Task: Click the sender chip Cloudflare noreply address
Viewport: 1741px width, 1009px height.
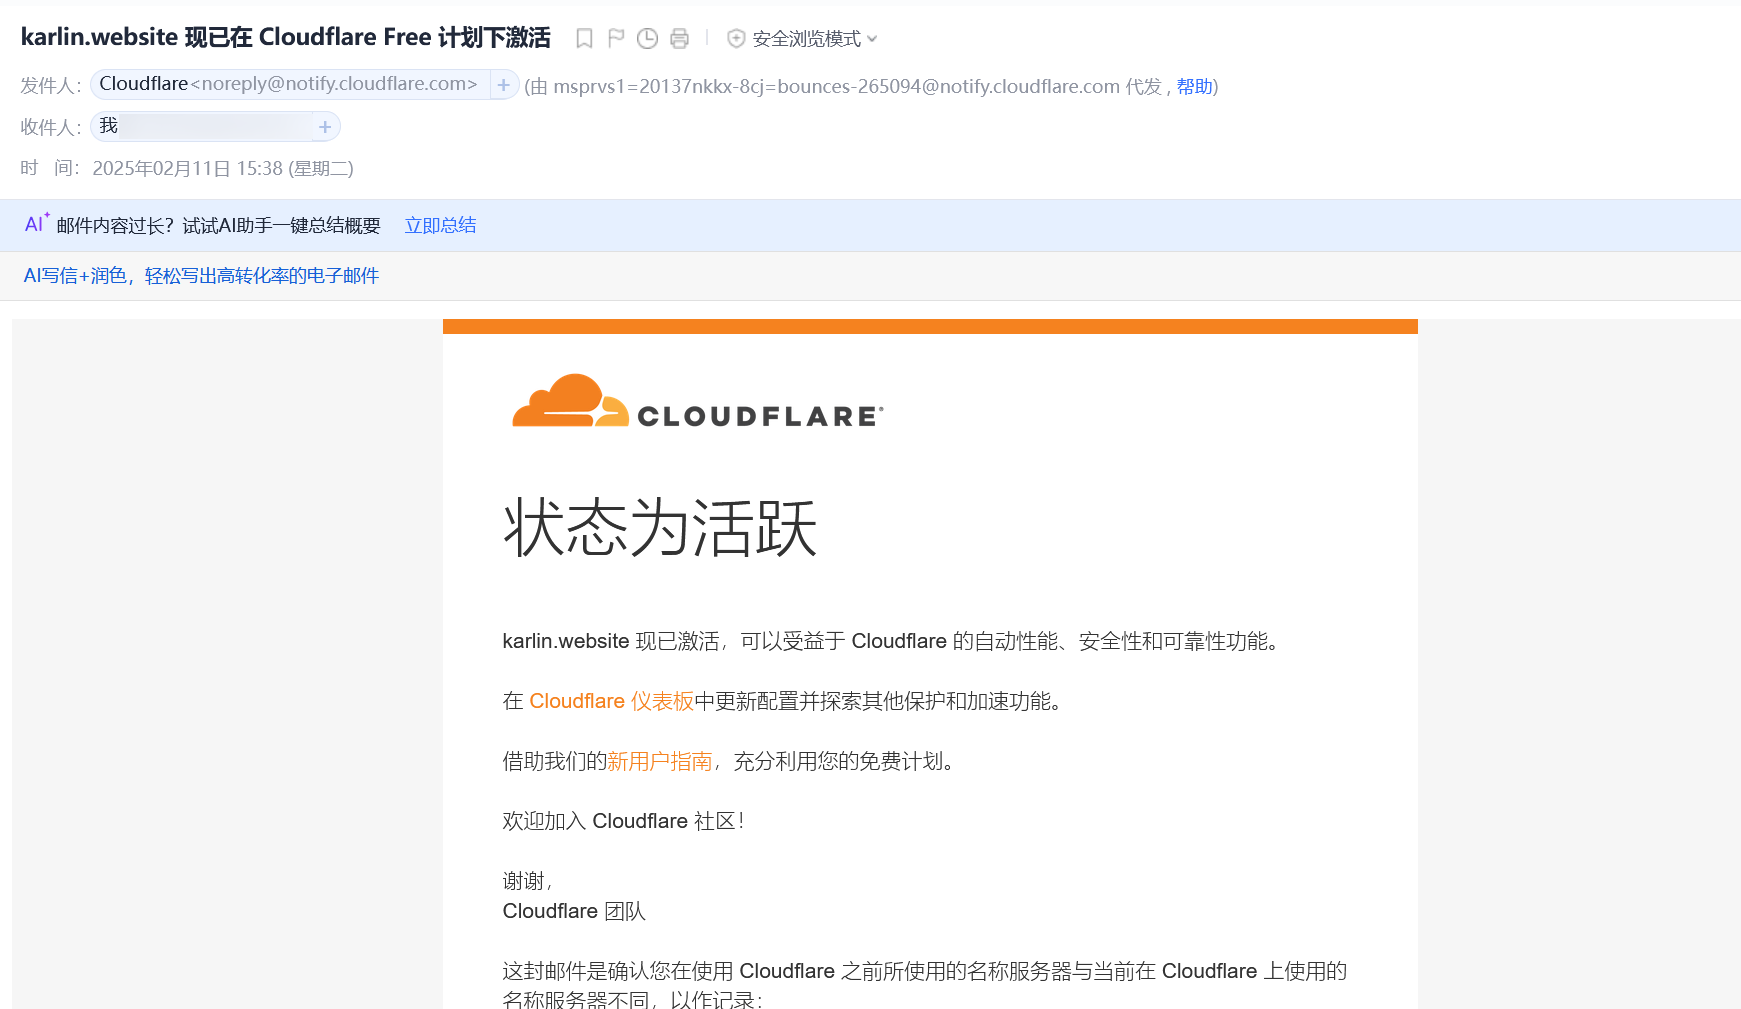Action: (x=289, y=84)
